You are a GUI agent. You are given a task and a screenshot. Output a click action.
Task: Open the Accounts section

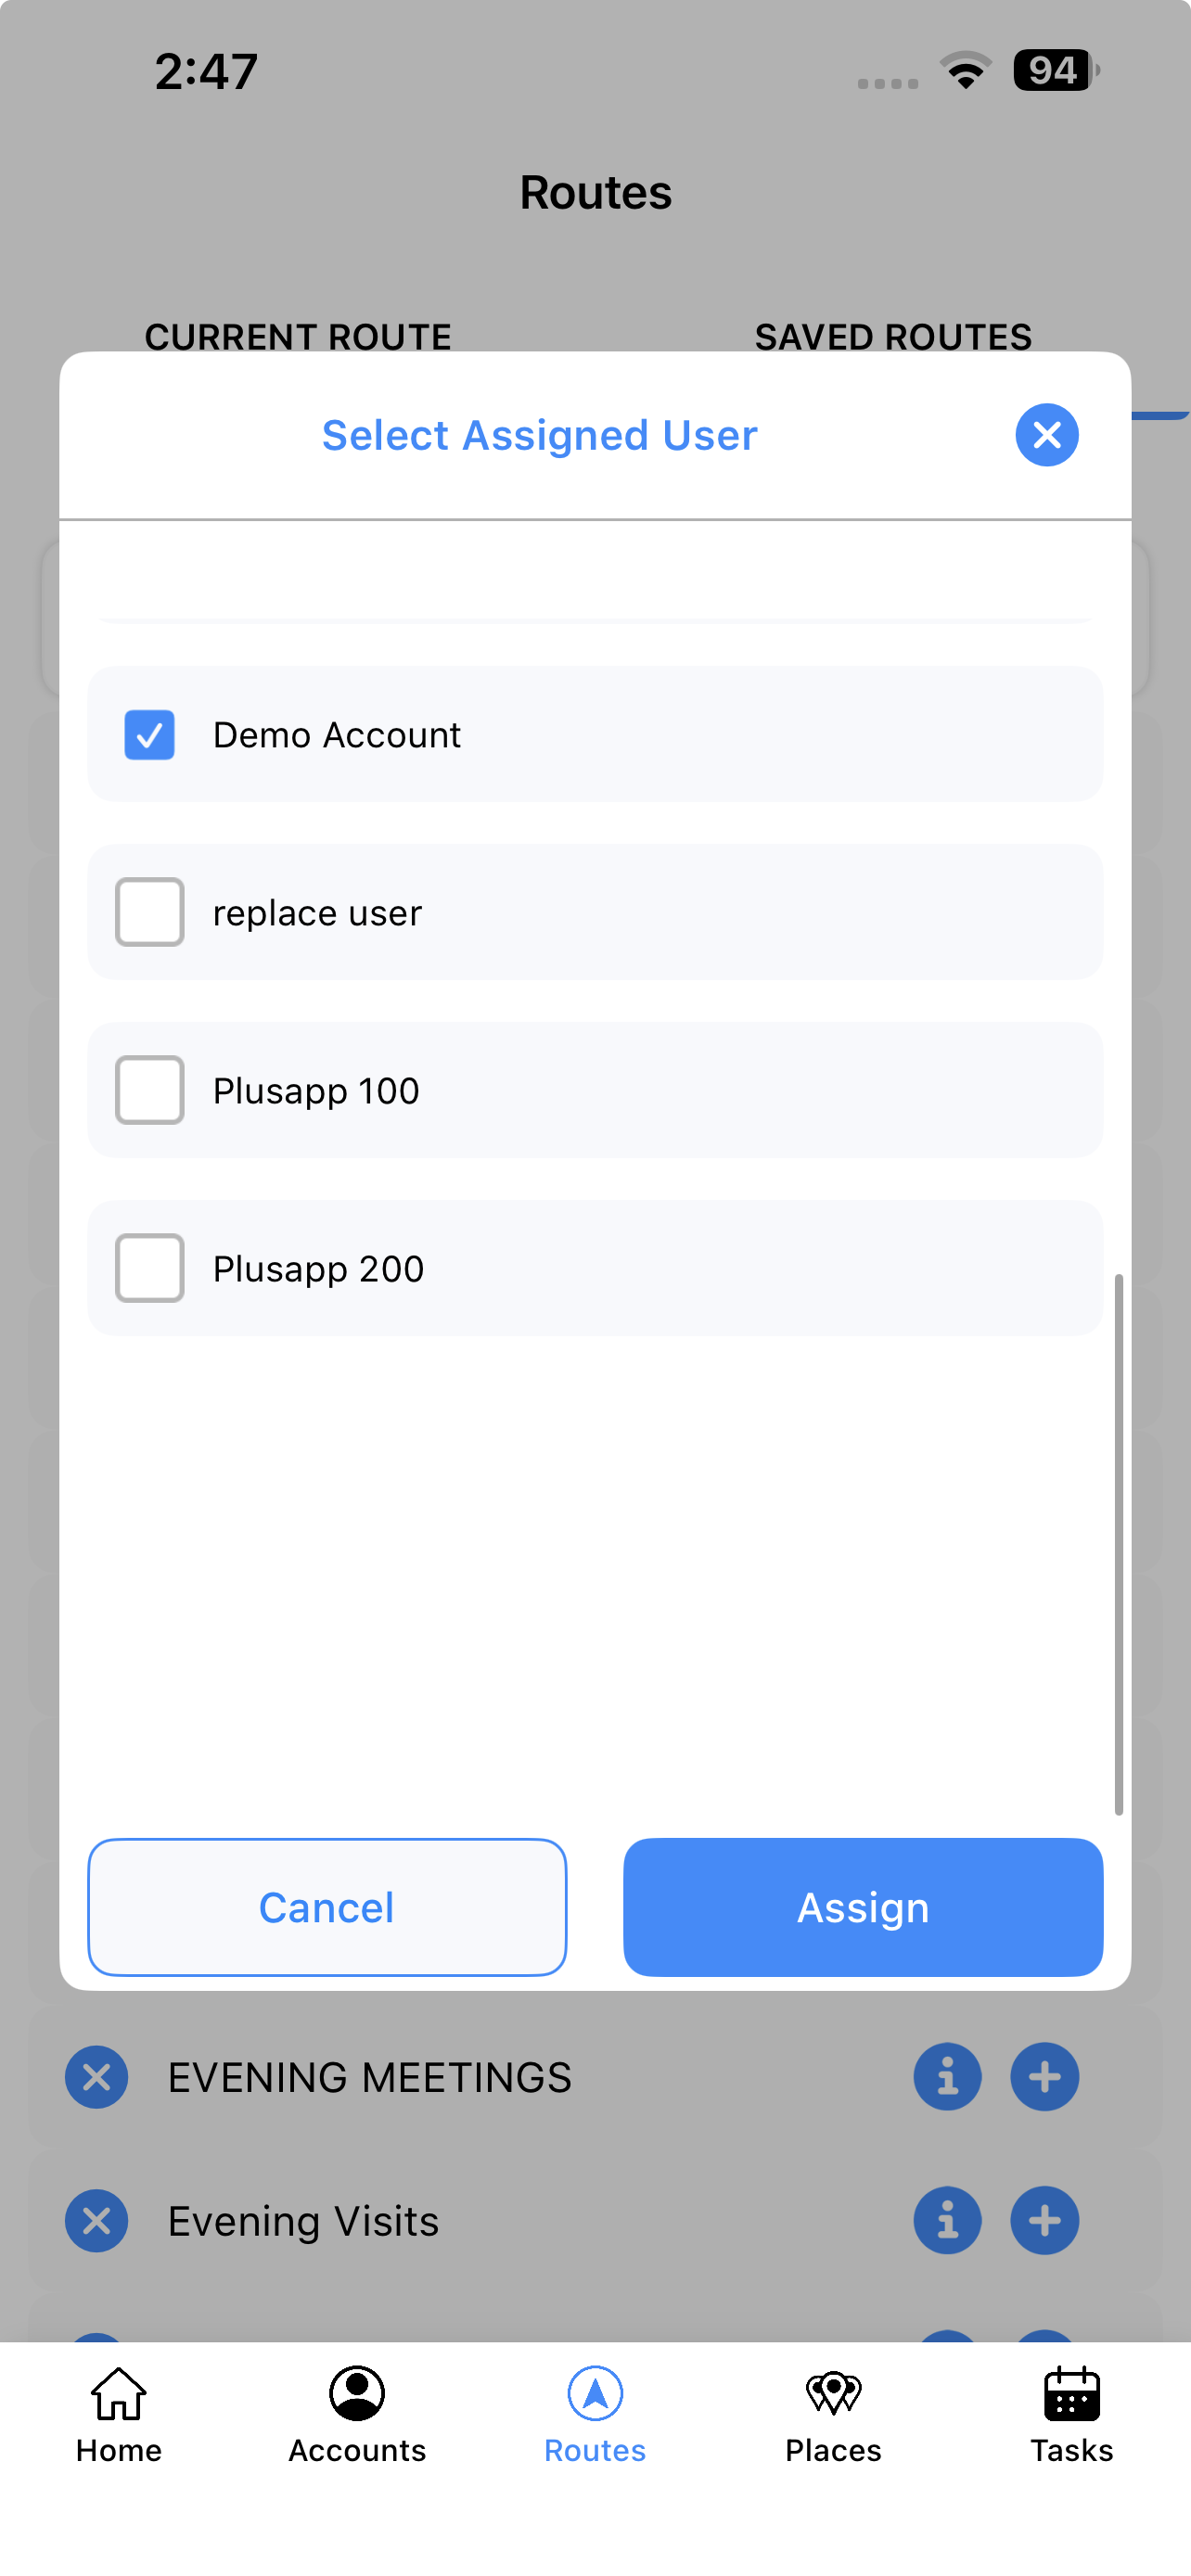click(x=357, y=2415)
